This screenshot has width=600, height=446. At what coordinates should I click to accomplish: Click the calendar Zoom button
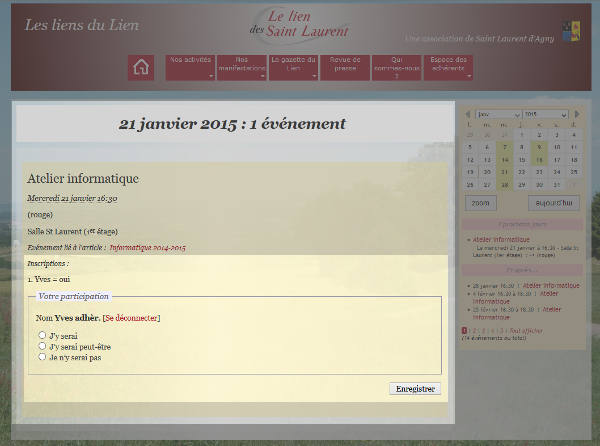[x=481, y=203]
